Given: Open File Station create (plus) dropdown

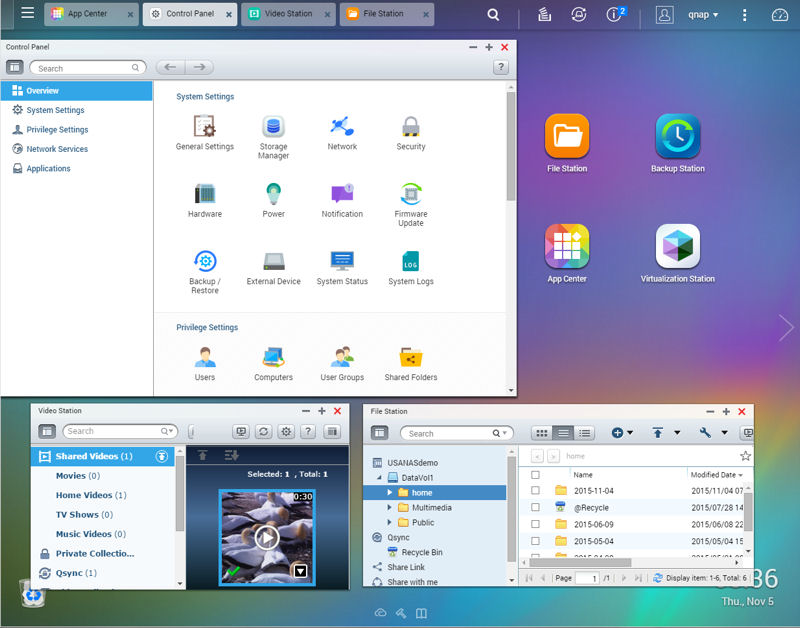Looking at the screenshot, I should (622, 433).
